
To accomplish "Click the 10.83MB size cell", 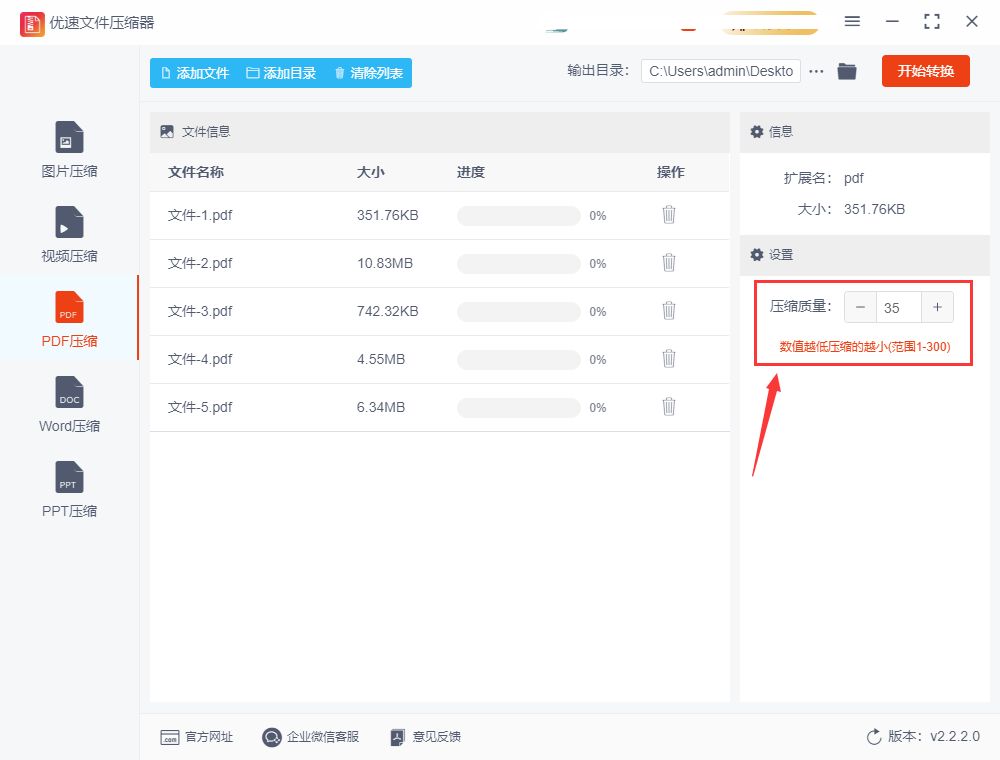I will (x=385, y=263).
